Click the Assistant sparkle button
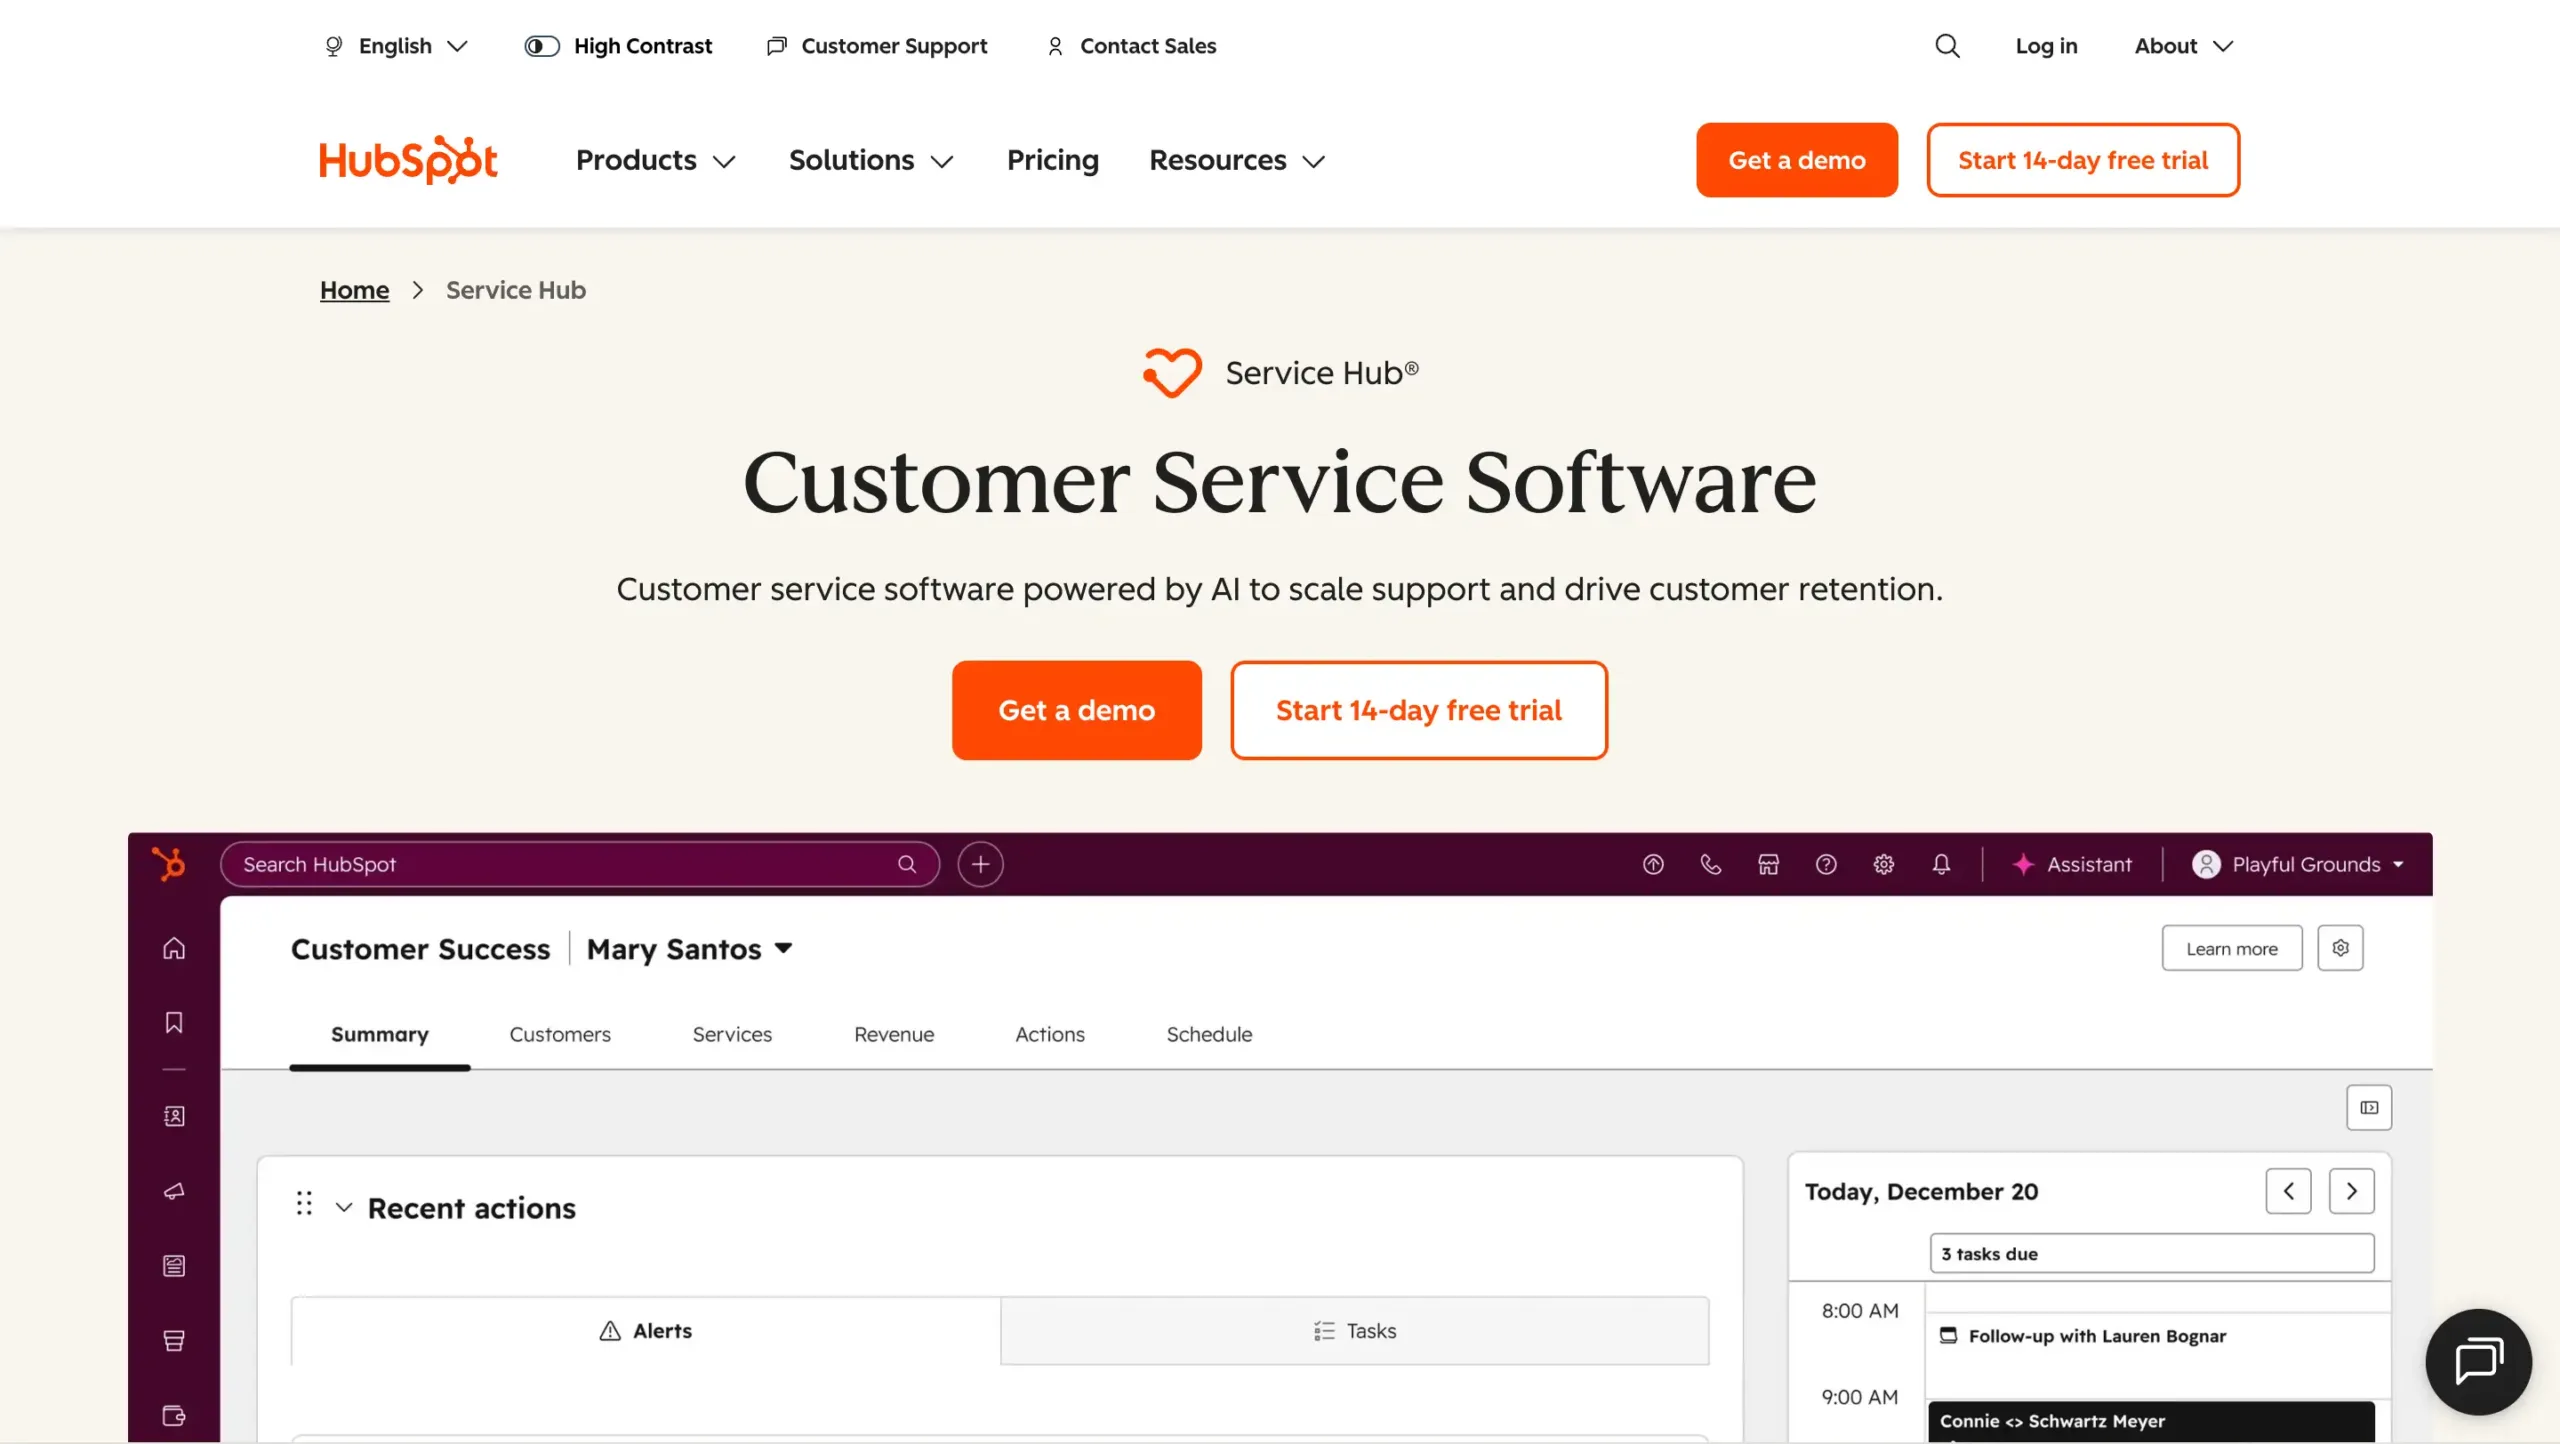Viewport: 2560px width, 1444px height. [2072, 864]
